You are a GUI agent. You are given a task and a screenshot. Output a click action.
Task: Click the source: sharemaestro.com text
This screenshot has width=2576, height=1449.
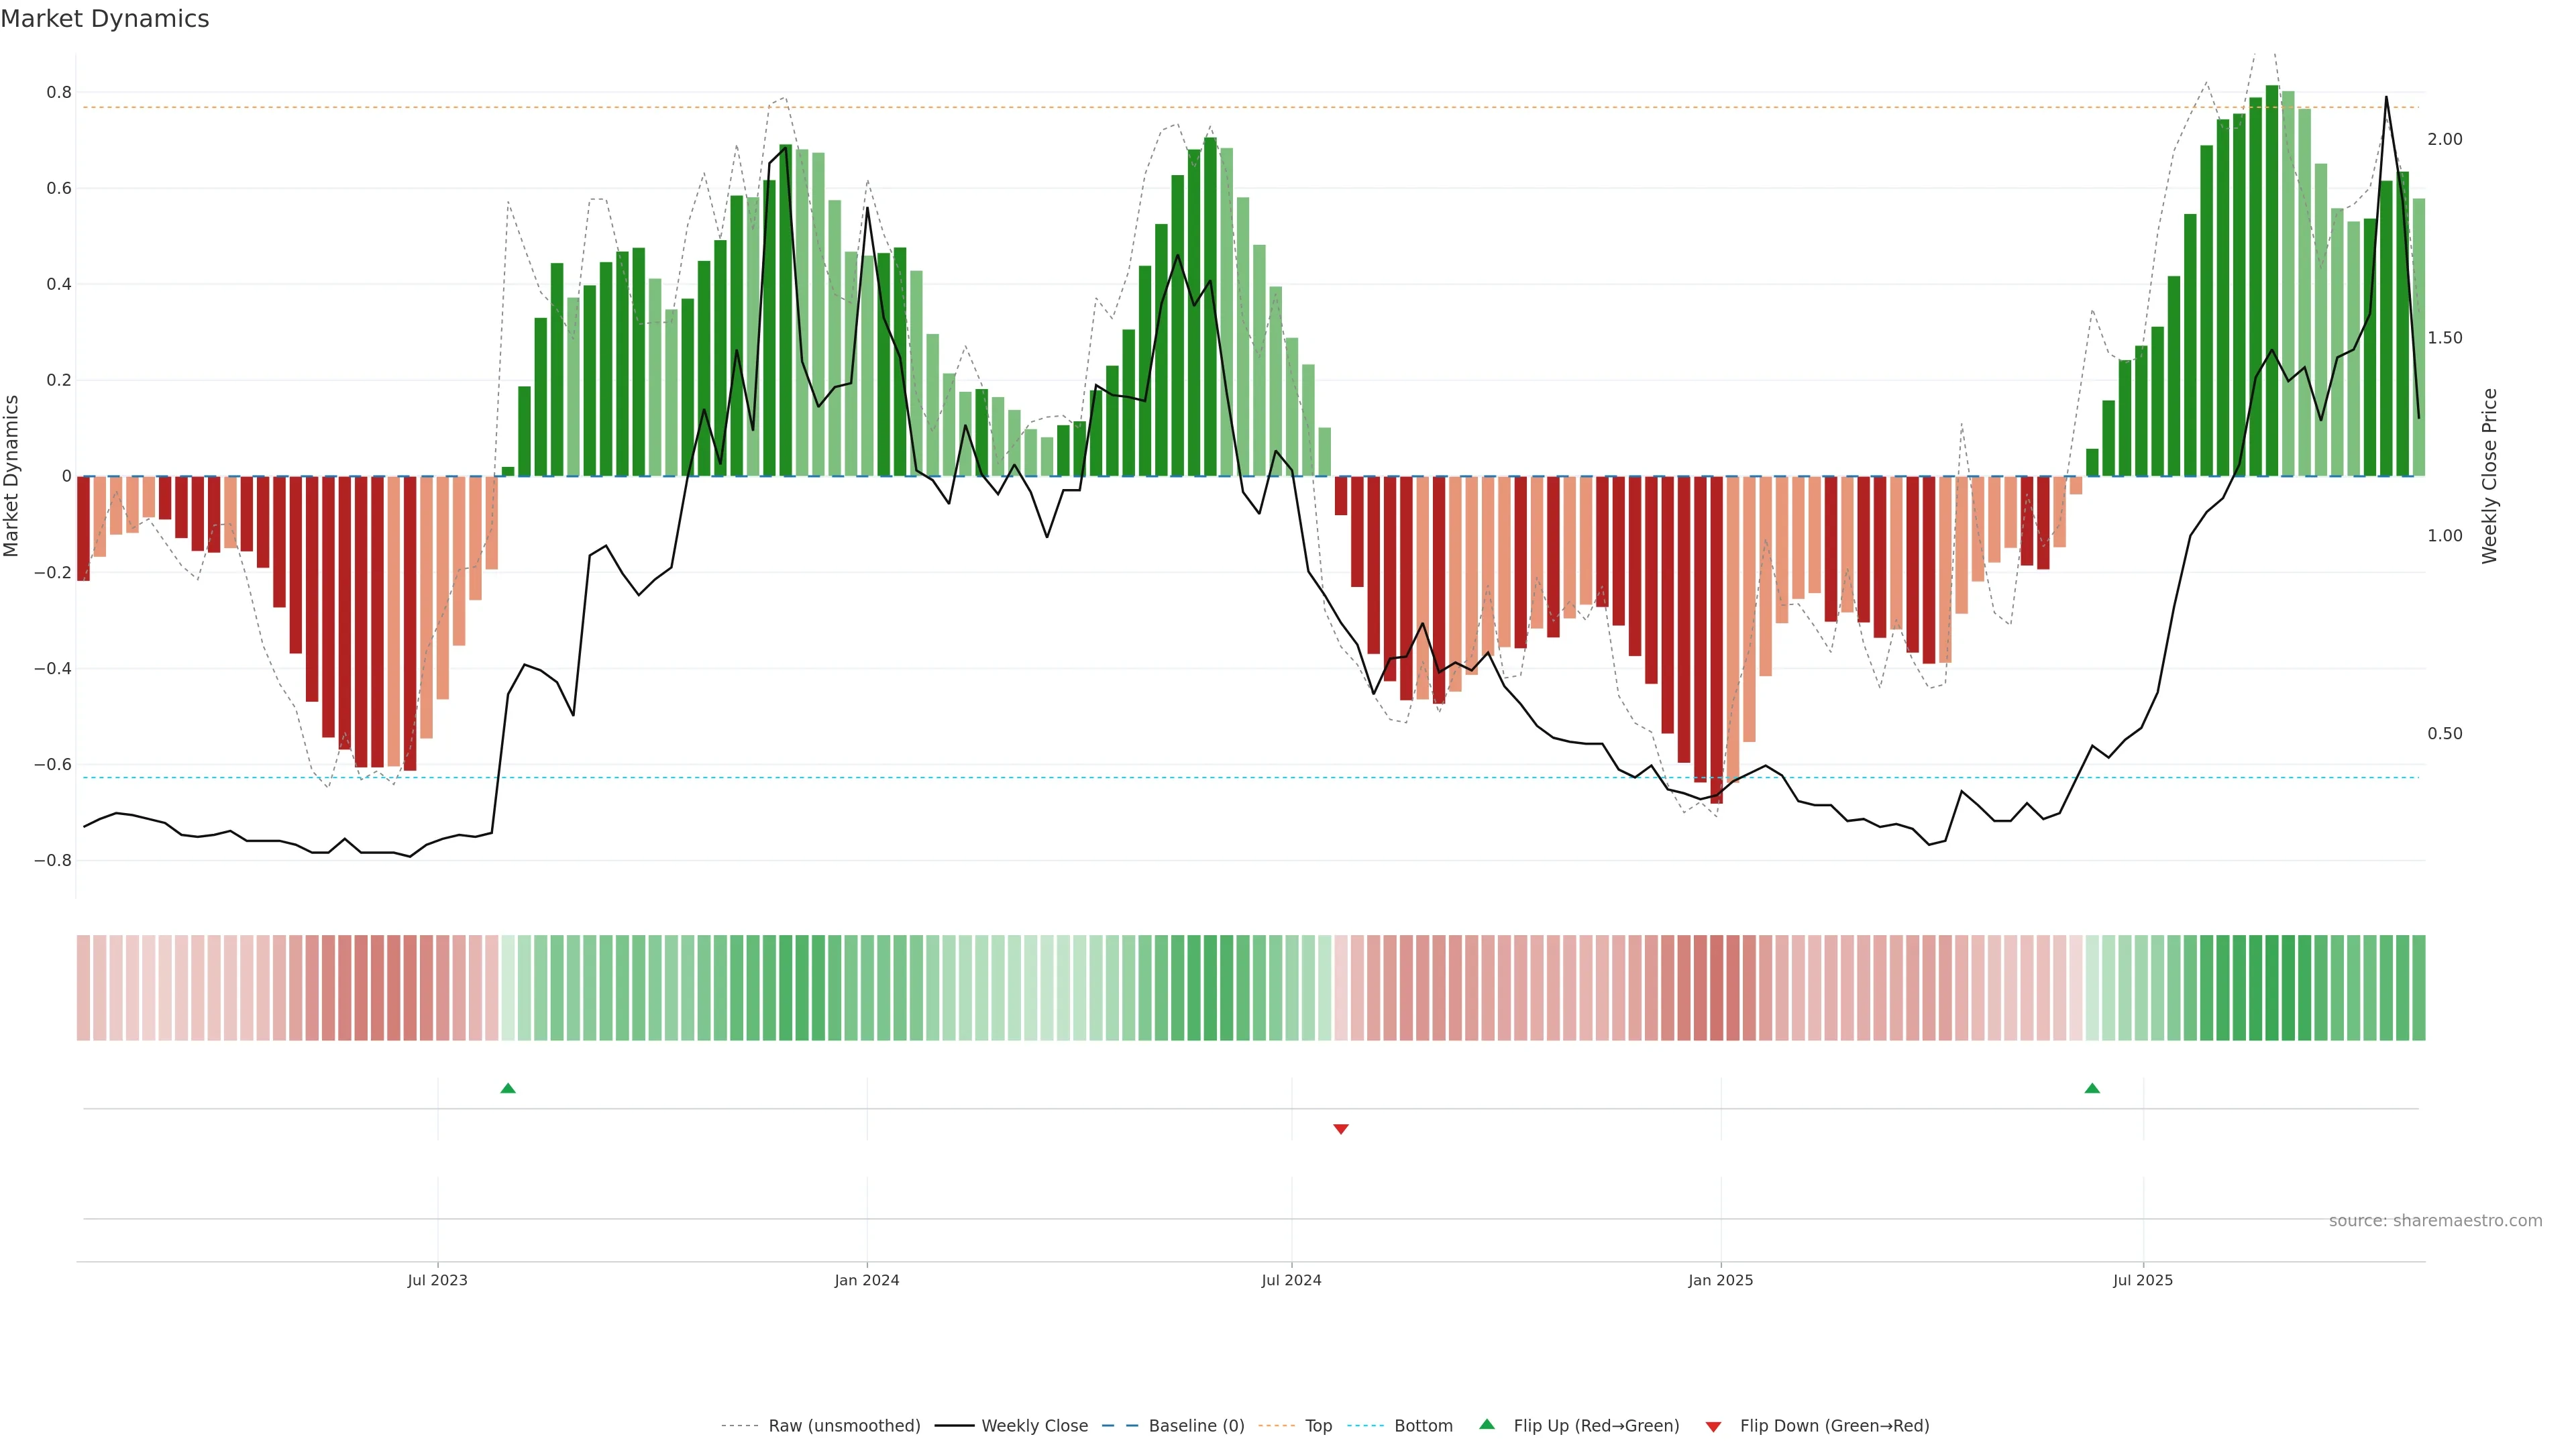[2435, 1221]
